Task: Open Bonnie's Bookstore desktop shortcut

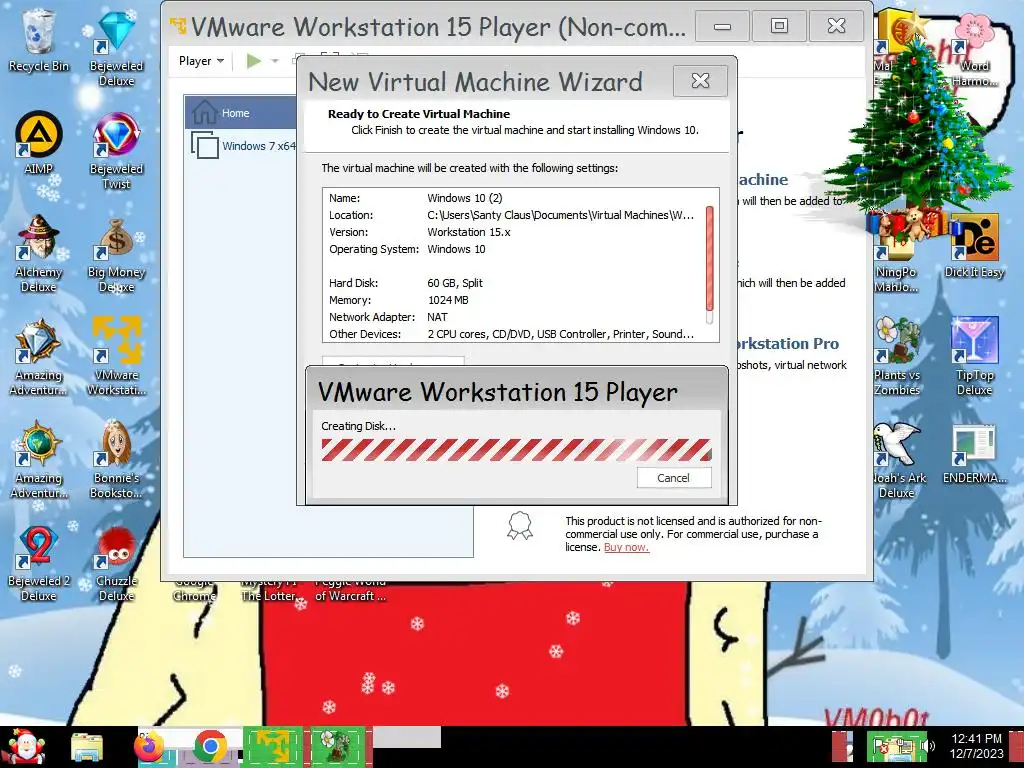Action: 116,460
